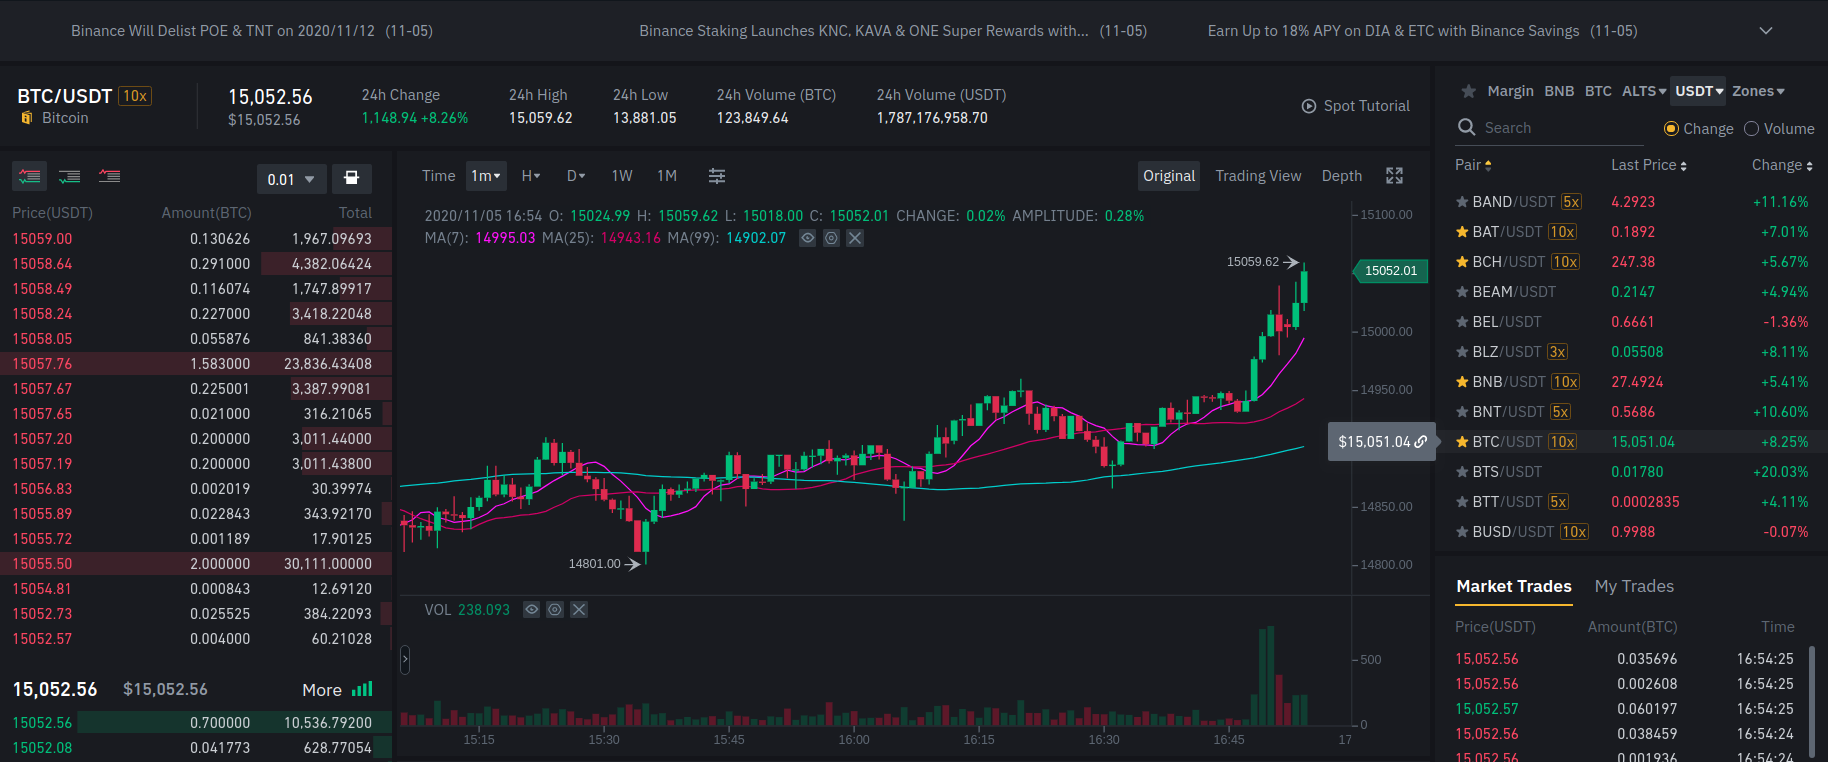
Task: Open chart indicator settings sliders icon
Action: pyautogui.click(x=717, y=176)
